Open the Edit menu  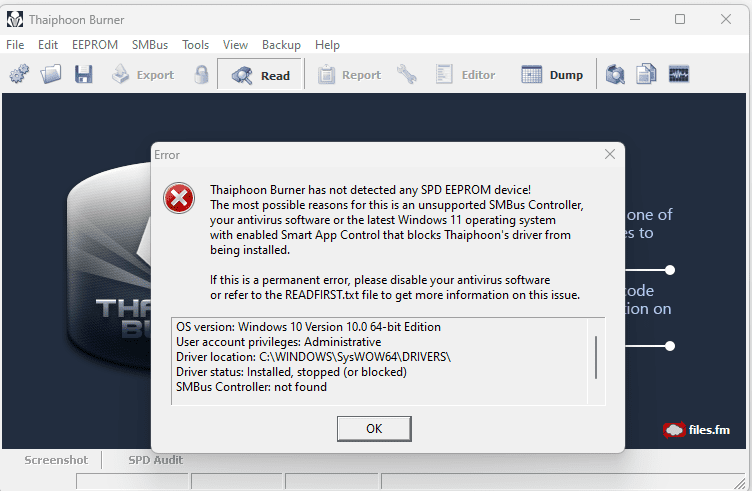click(x=48, y=45)
